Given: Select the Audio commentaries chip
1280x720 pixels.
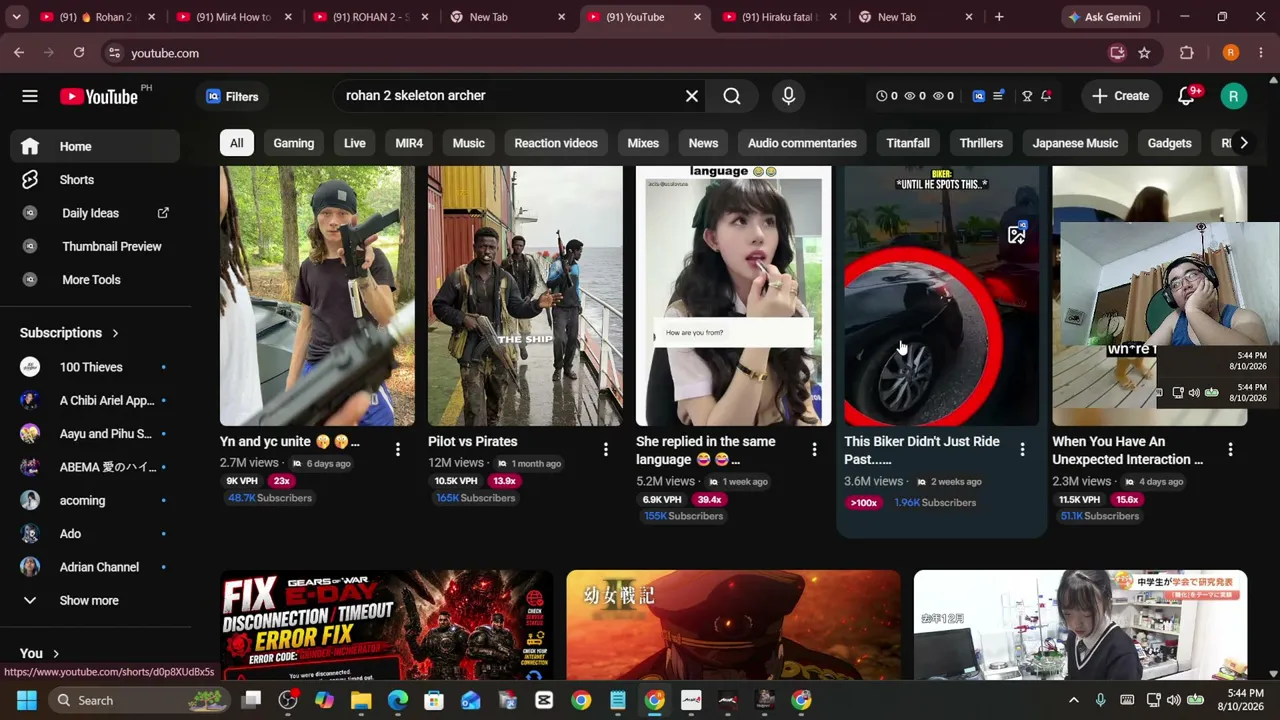Looking at the screenshot, I should pos(802,143).
